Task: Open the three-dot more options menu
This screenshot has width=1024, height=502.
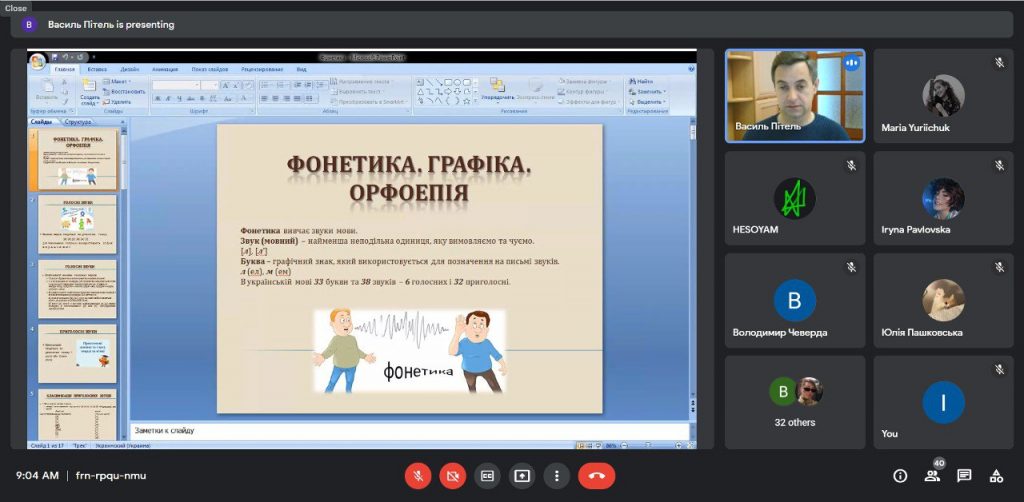Action: 556,476
